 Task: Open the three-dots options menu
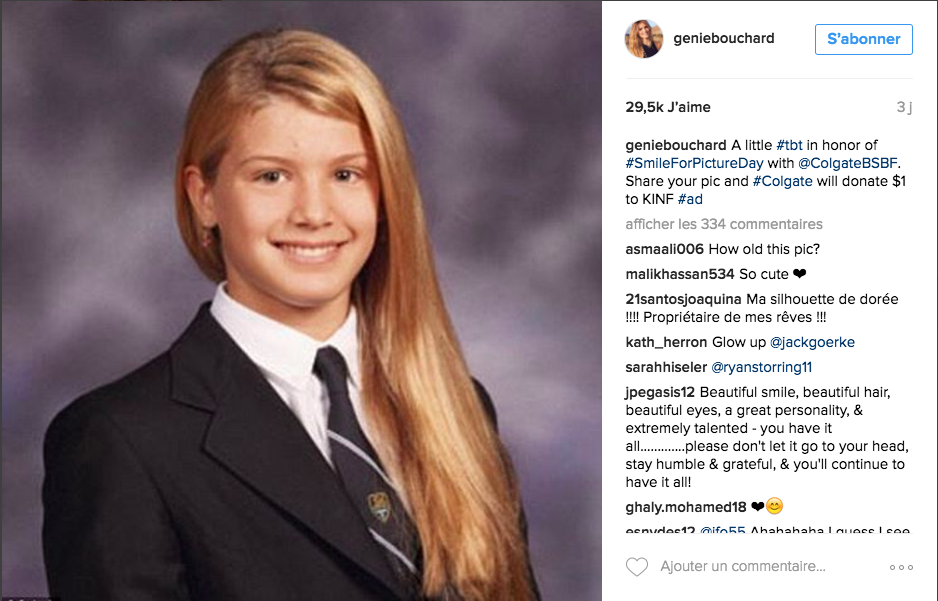click(901, 567)
